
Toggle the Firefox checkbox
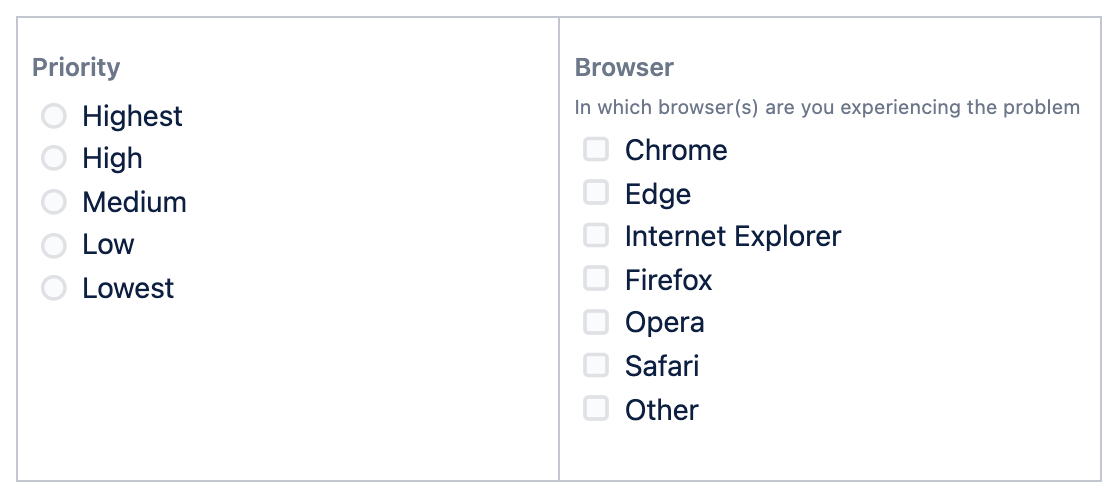pos(596,279)
